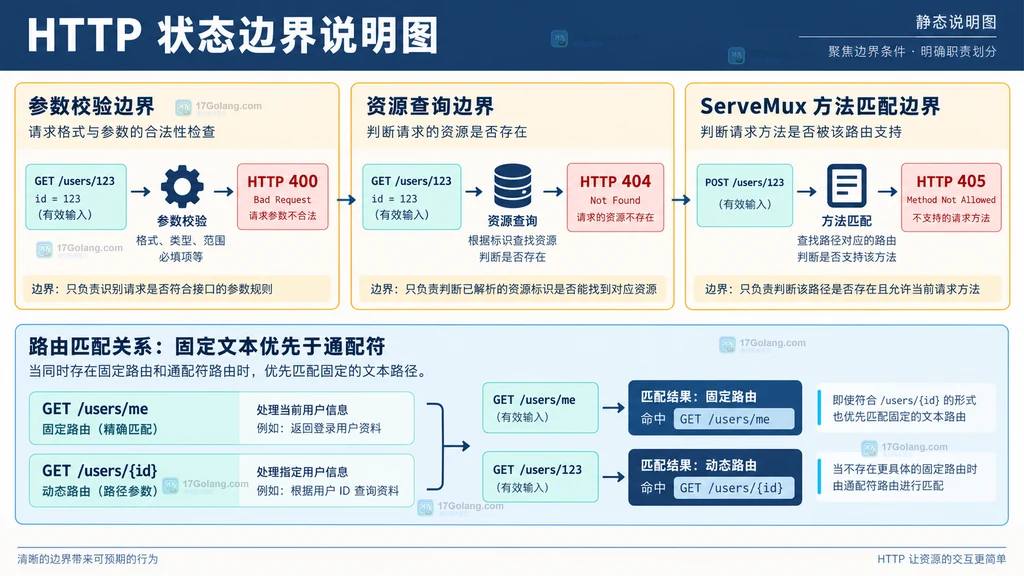
Task: Click the GET /users/me (有效输入) request box
Action: click(x=540, y=408)
